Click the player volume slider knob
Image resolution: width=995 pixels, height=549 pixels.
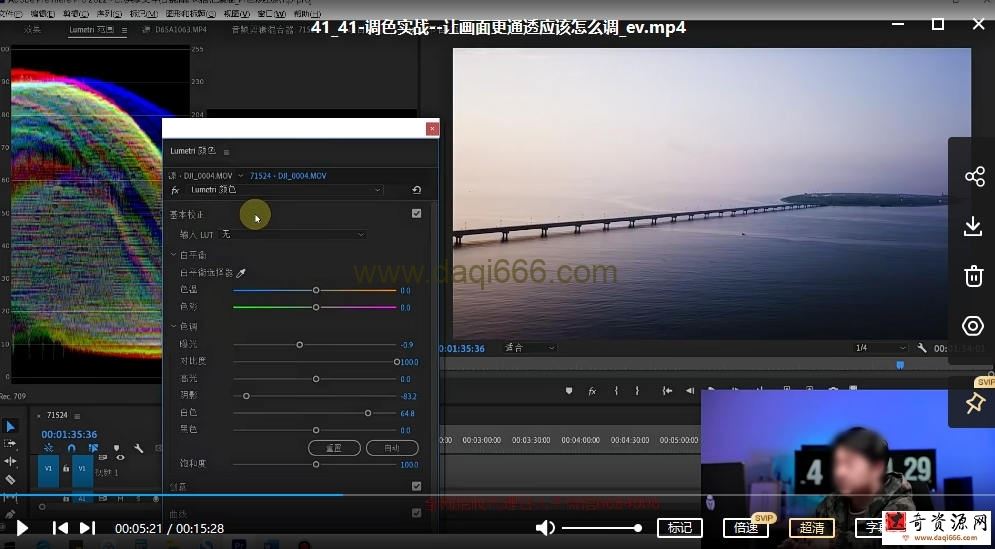pos(638,527)
